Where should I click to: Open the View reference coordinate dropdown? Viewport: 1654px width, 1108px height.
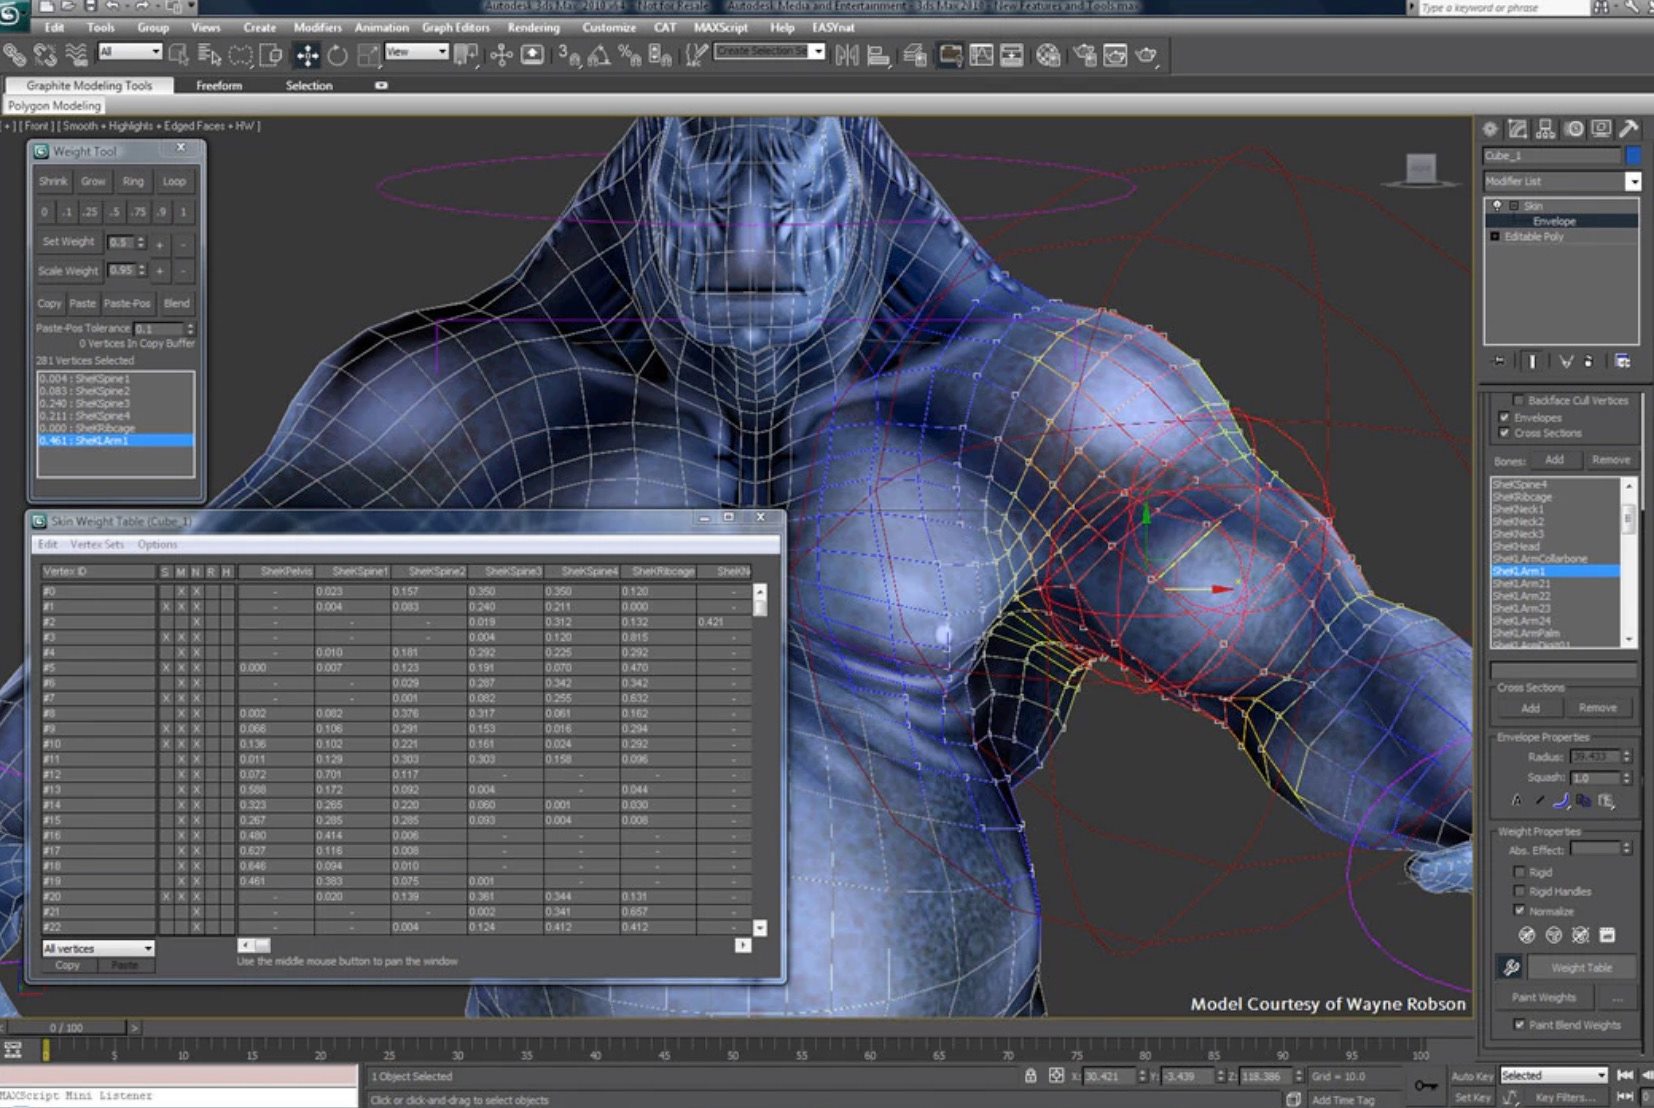point(416,52)
